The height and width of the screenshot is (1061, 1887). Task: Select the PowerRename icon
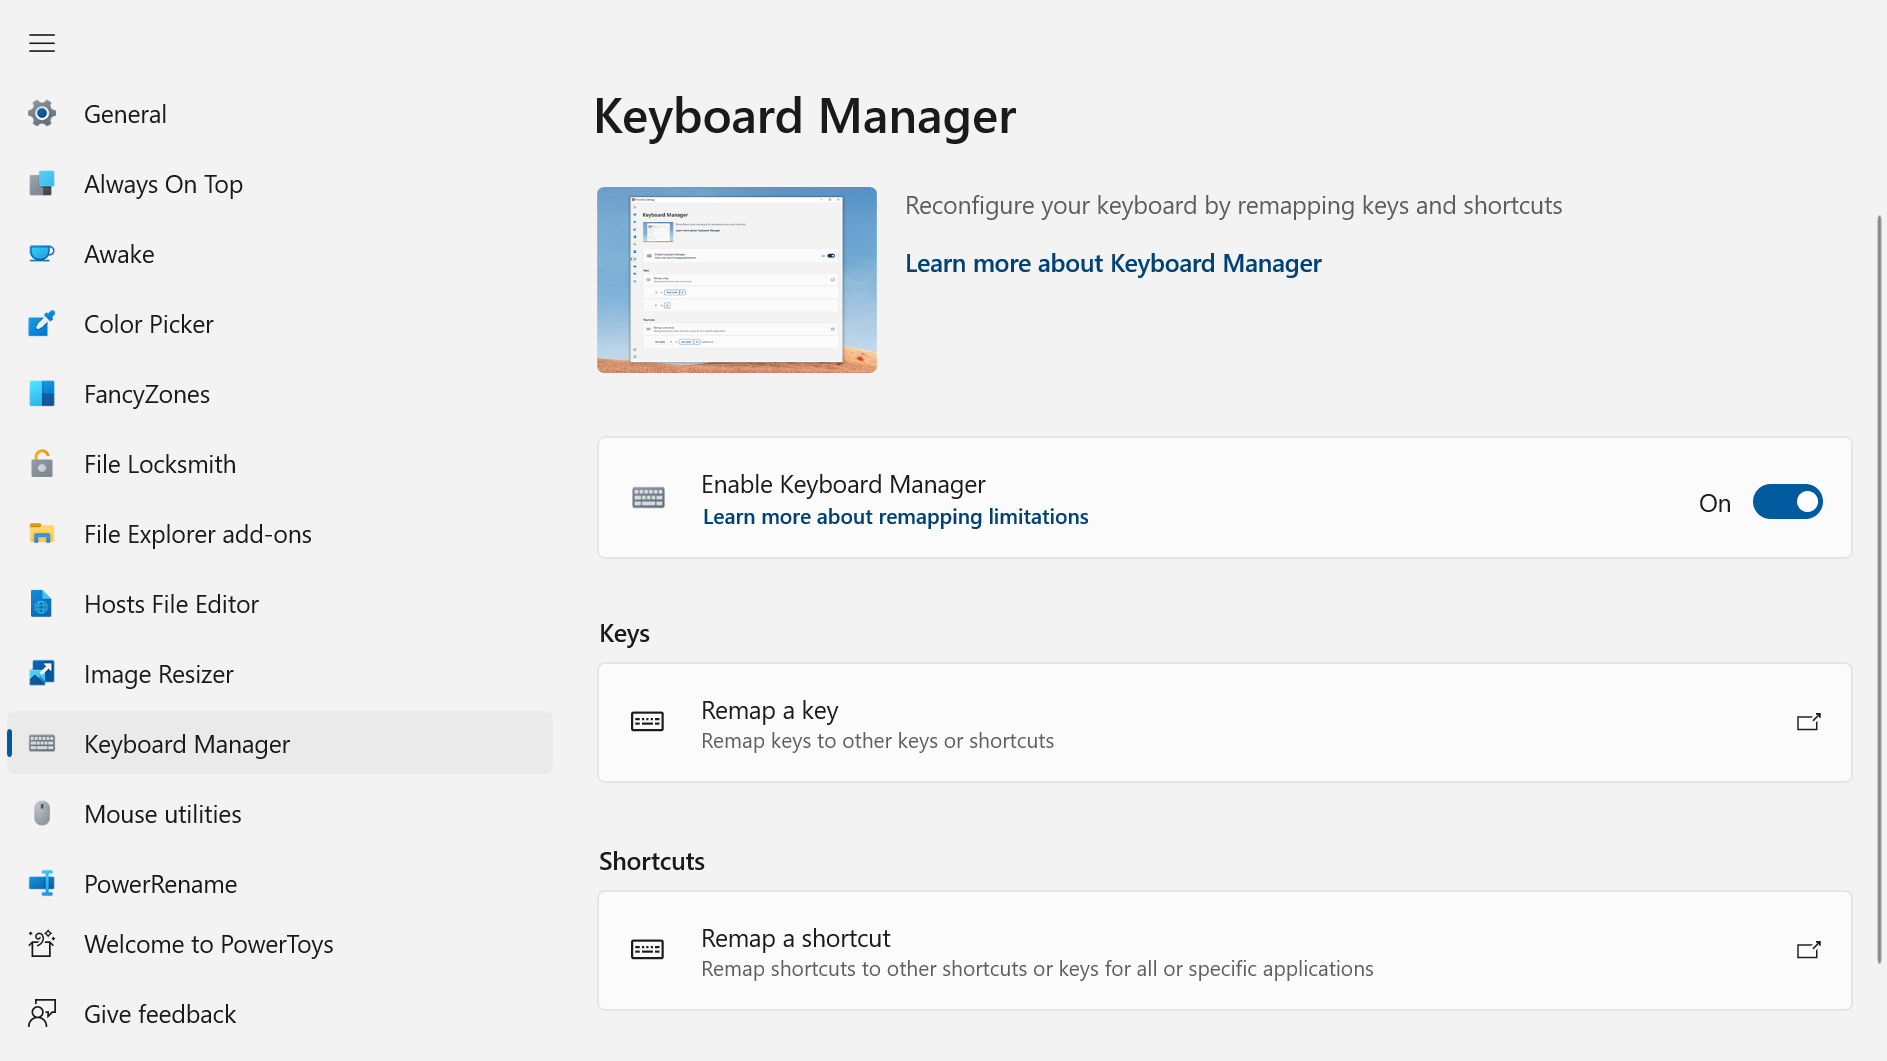pyautogui.click(x=41, y=883)
